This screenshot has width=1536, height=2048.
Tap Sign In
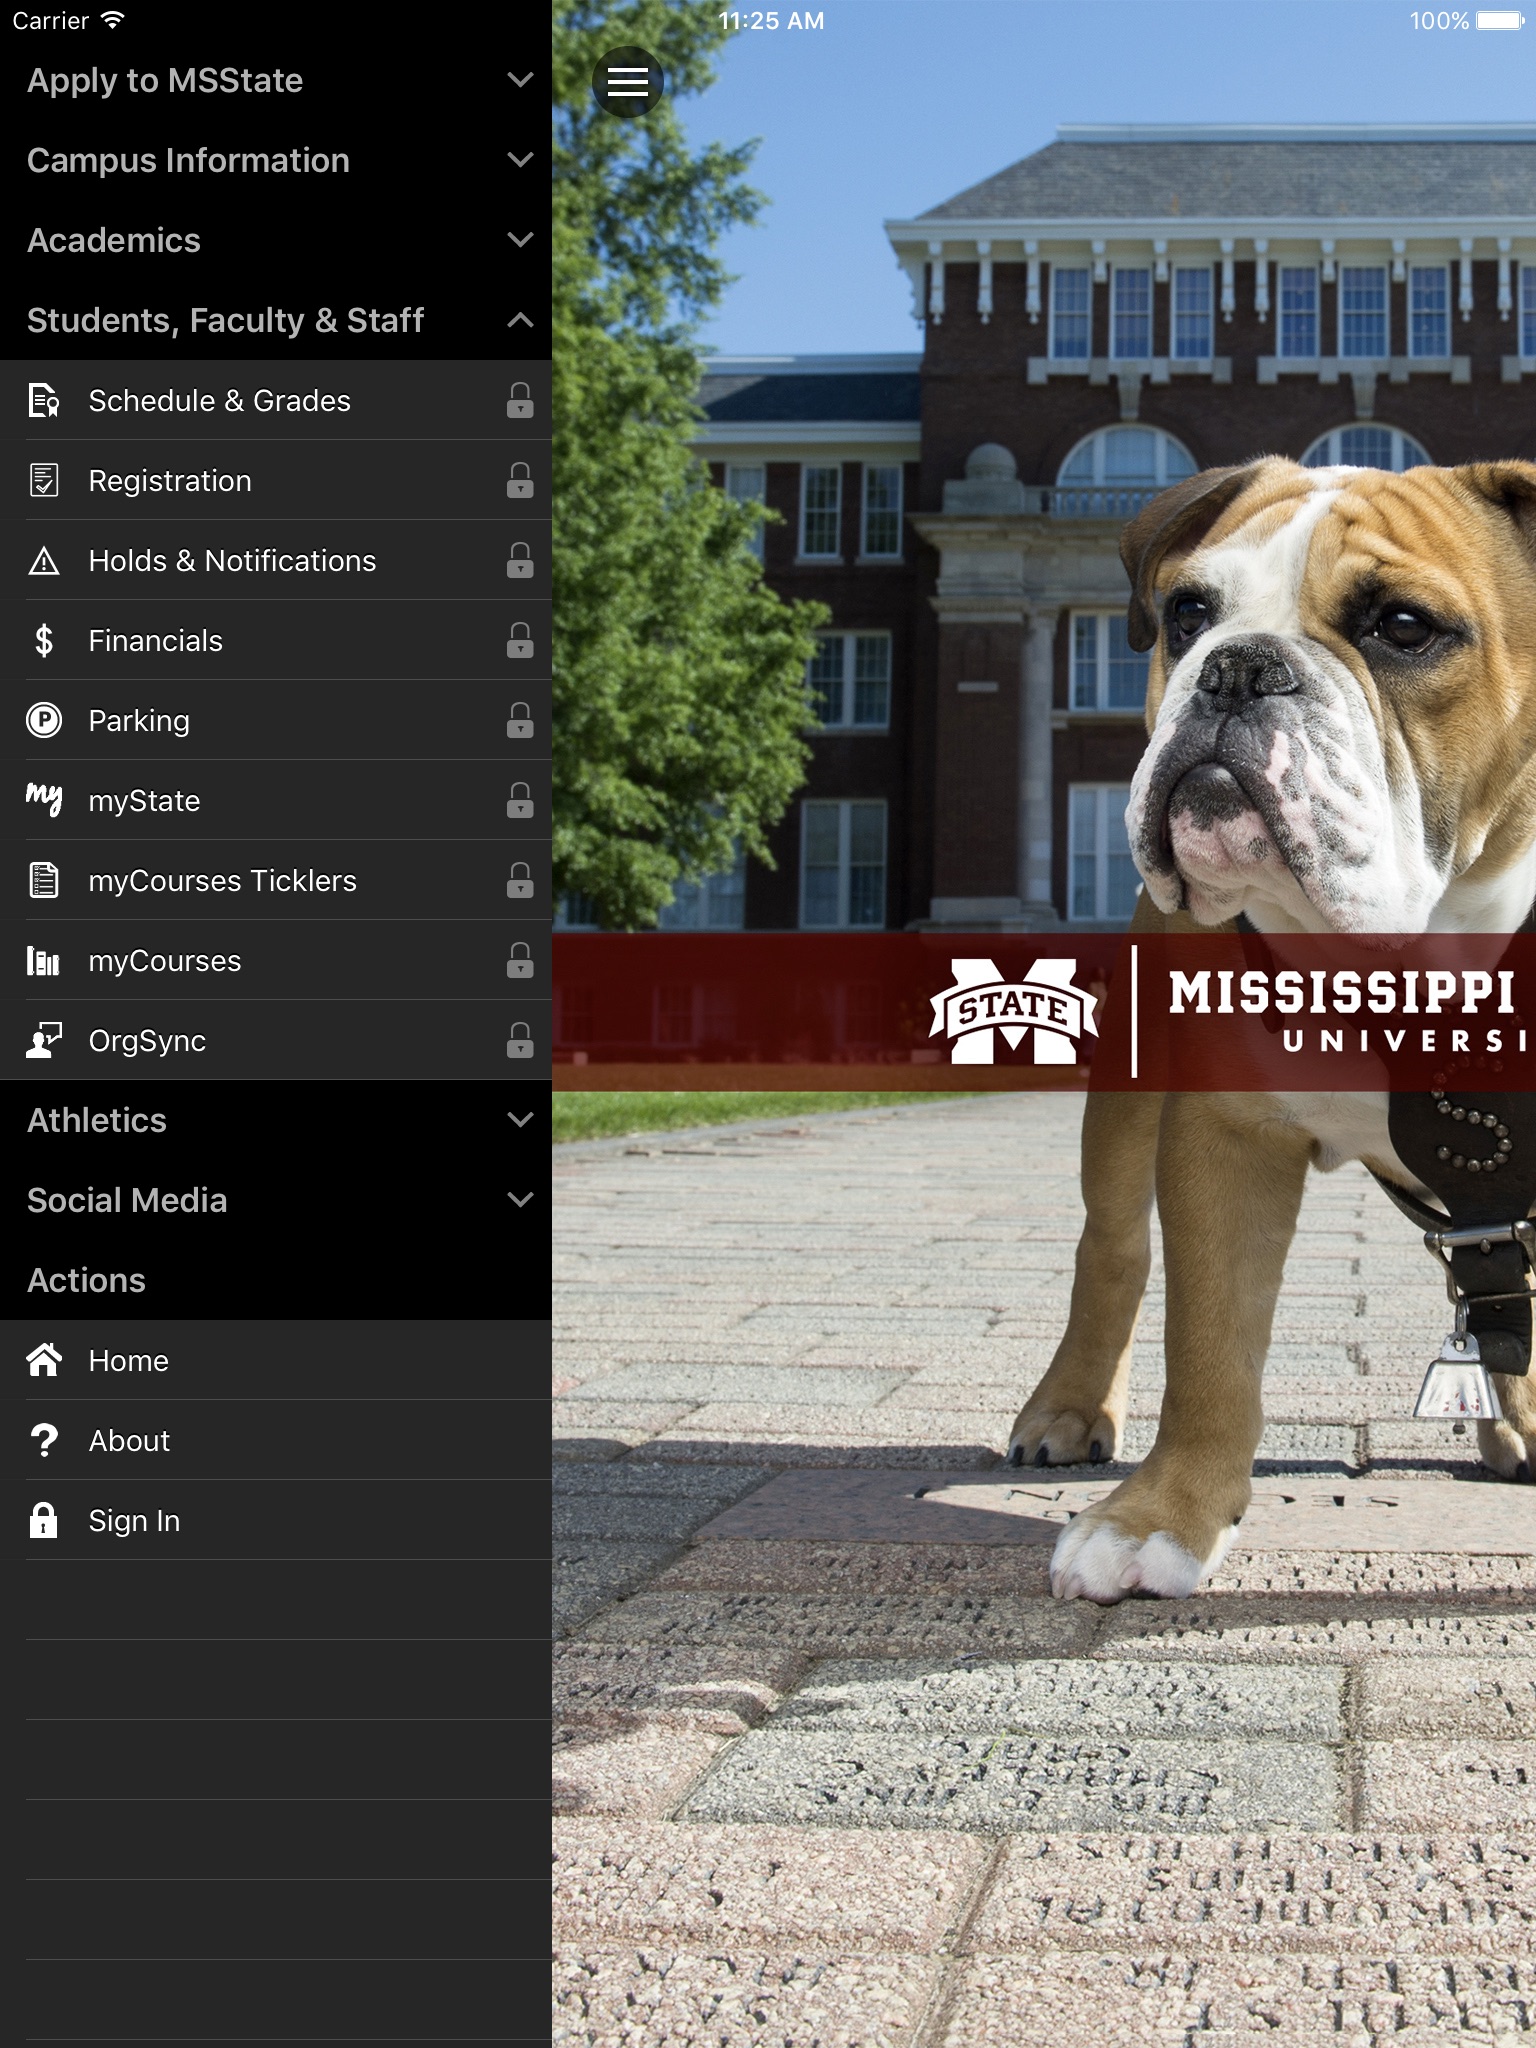[276, 1520]
